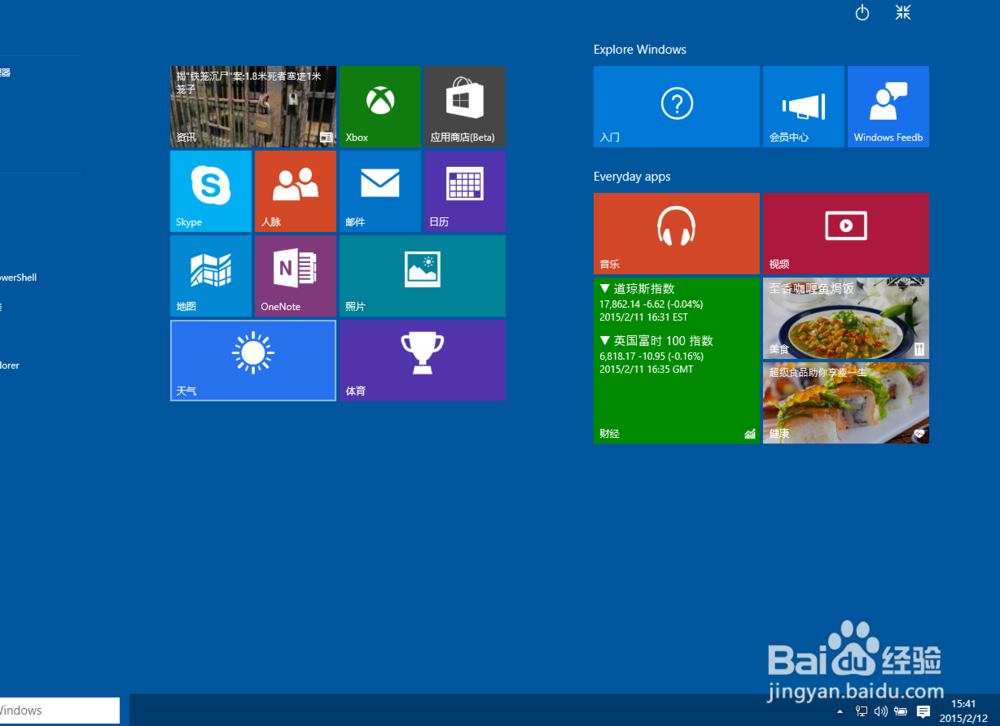Show hidden tray icons arrow
Viewport: 1000px width, 726px height.
pyautogui.click(x=840, y=711)
